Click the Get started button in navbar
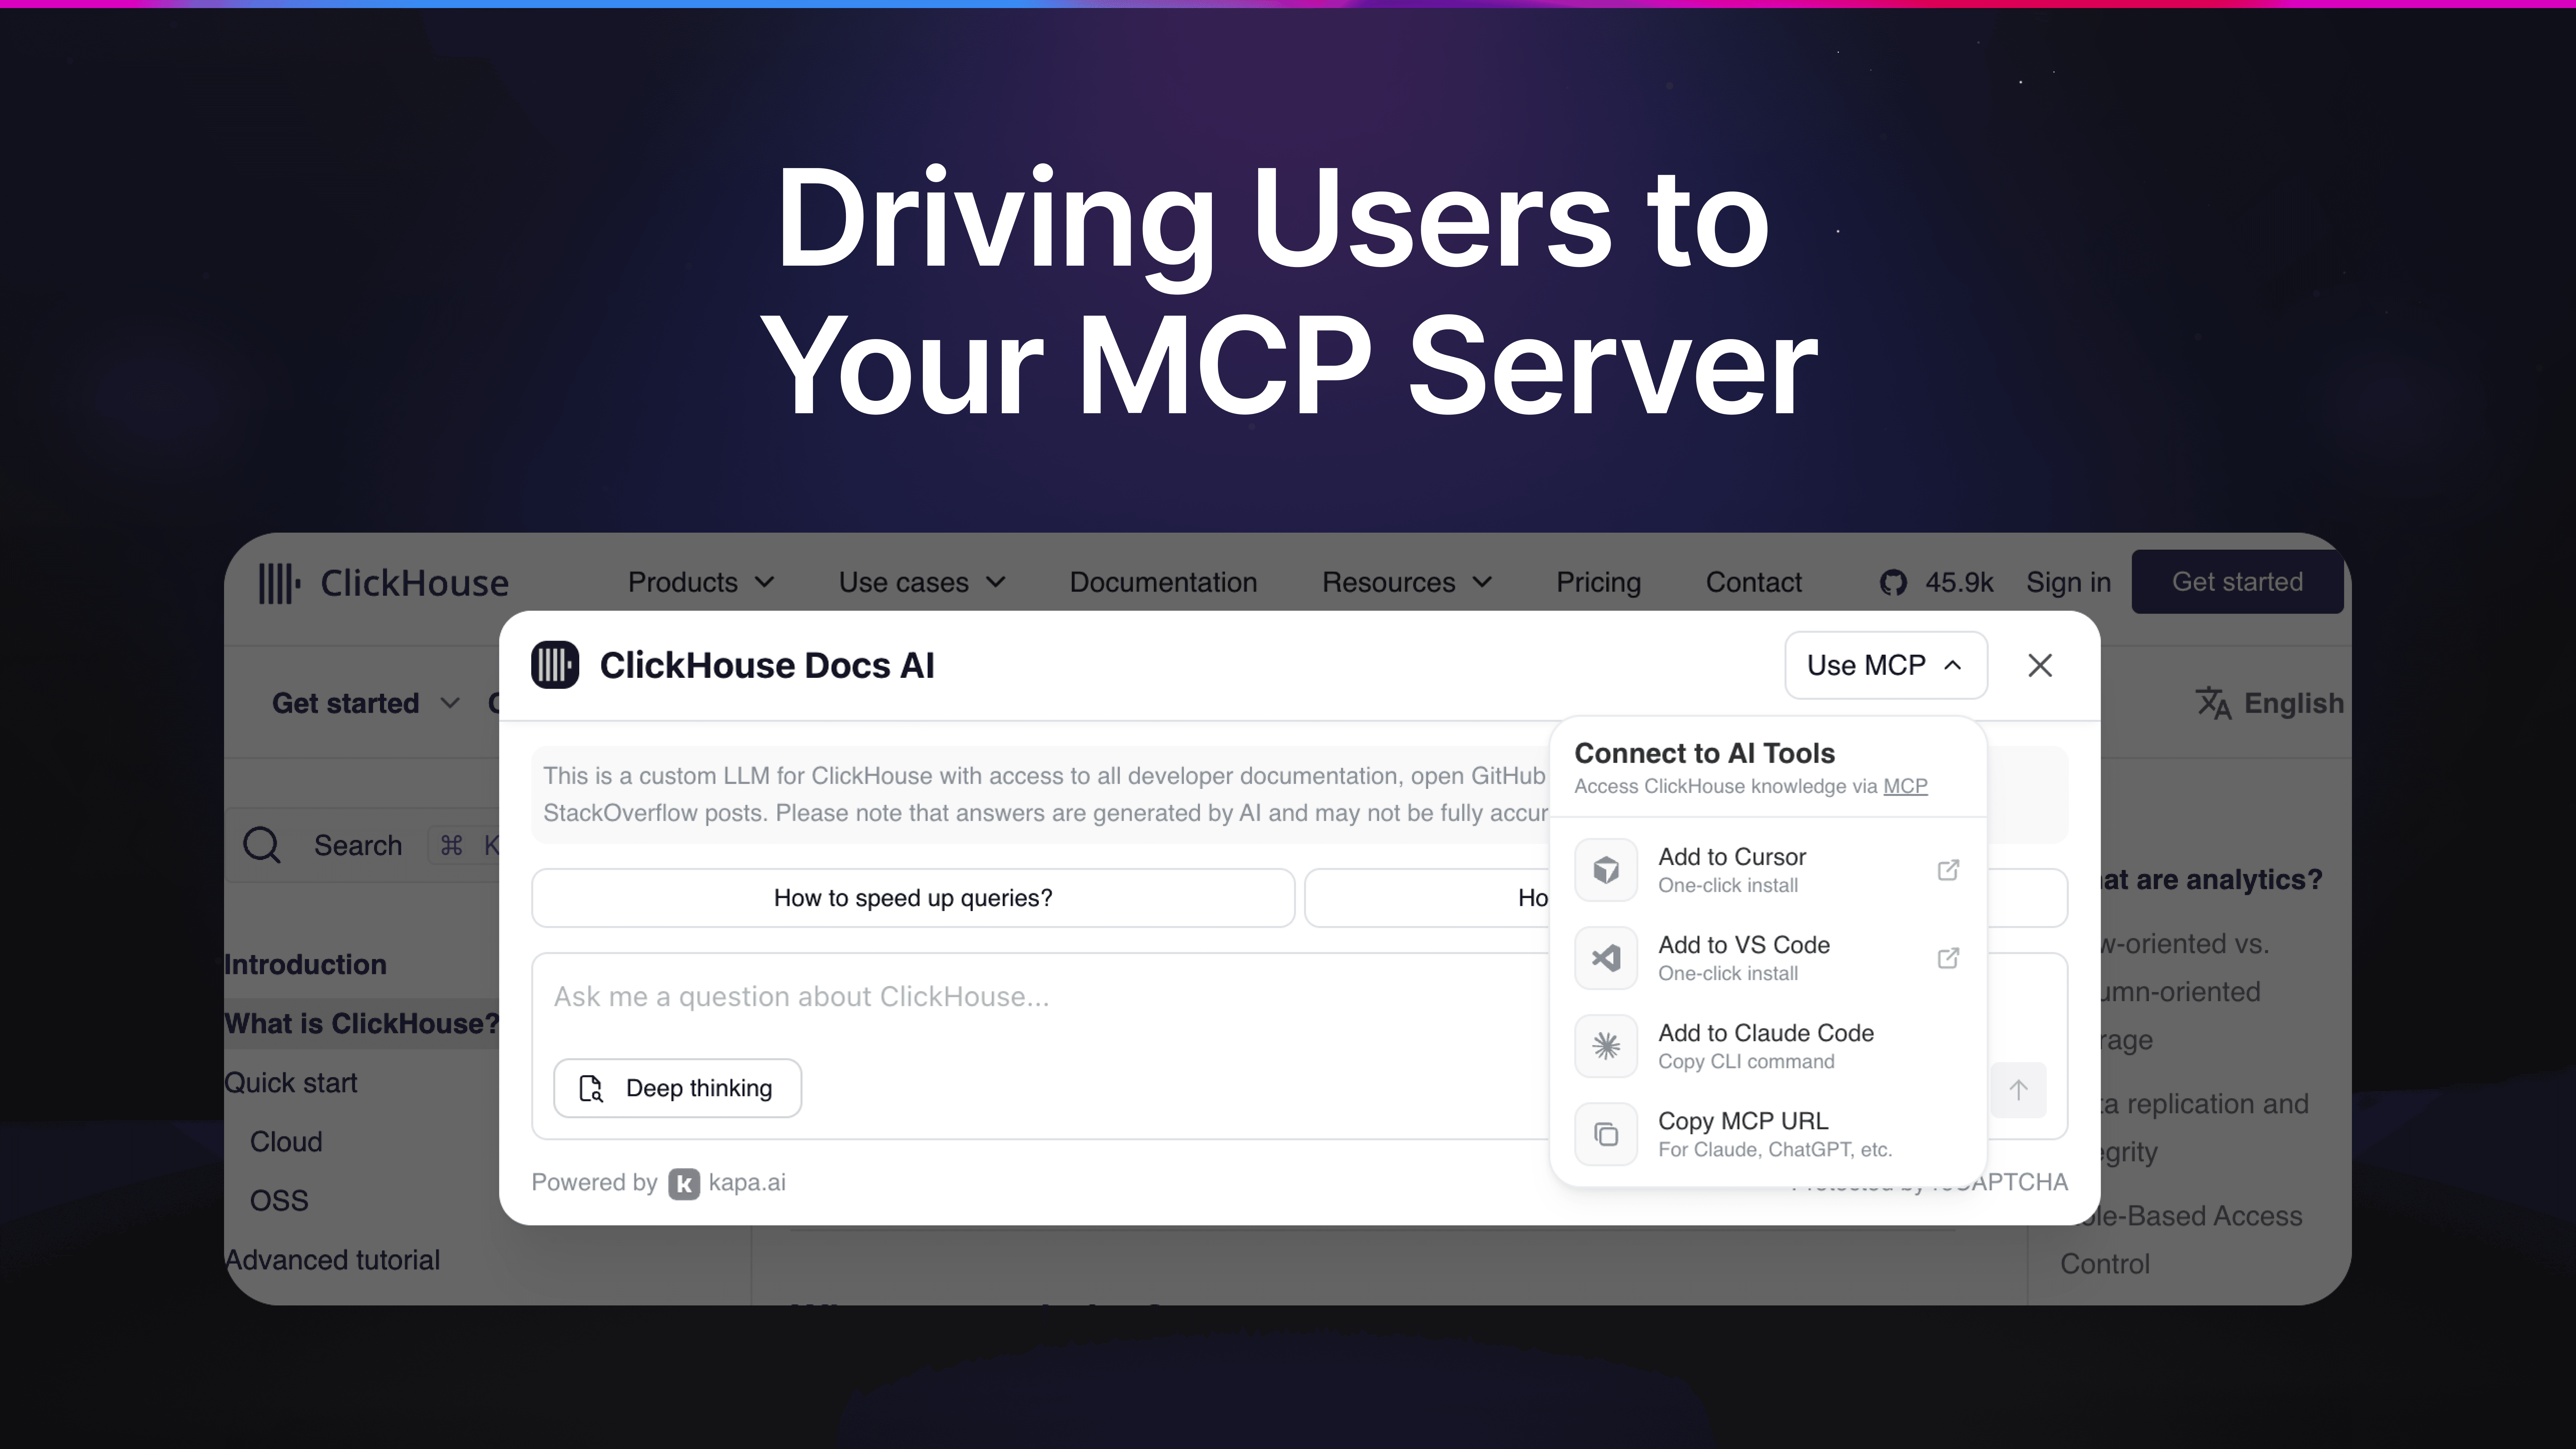The width and height of the screenshot is (2576, 1449). [2237, 582]
